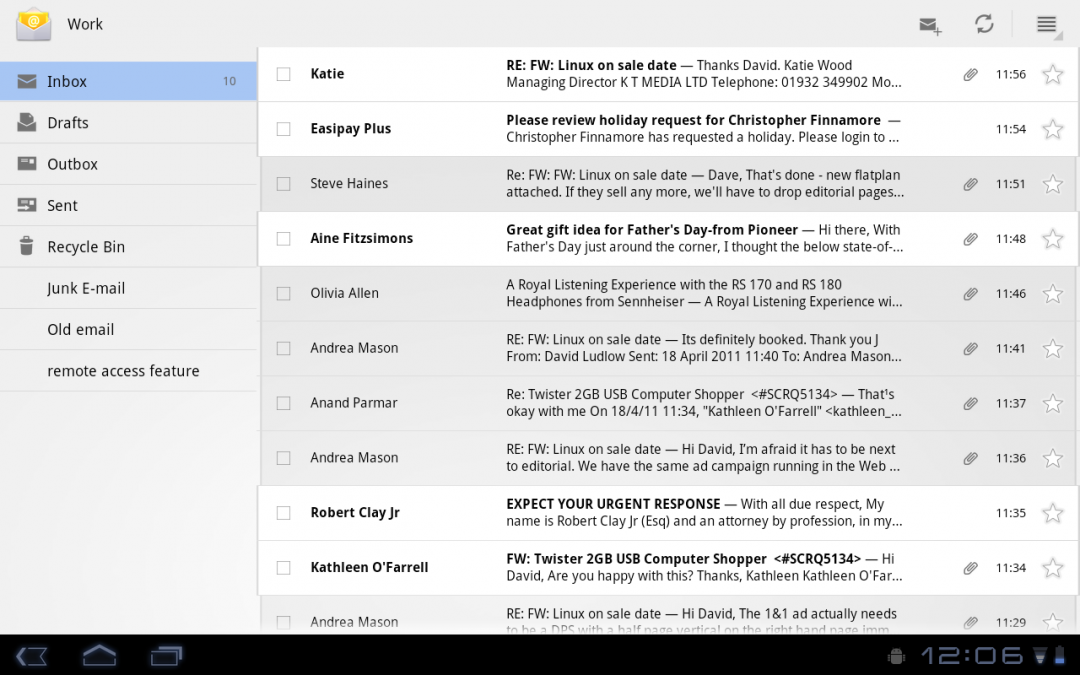The image size is (1080, 675).
Task: Click the Recycle Bin trash icon
Action: tap(26, 246)
